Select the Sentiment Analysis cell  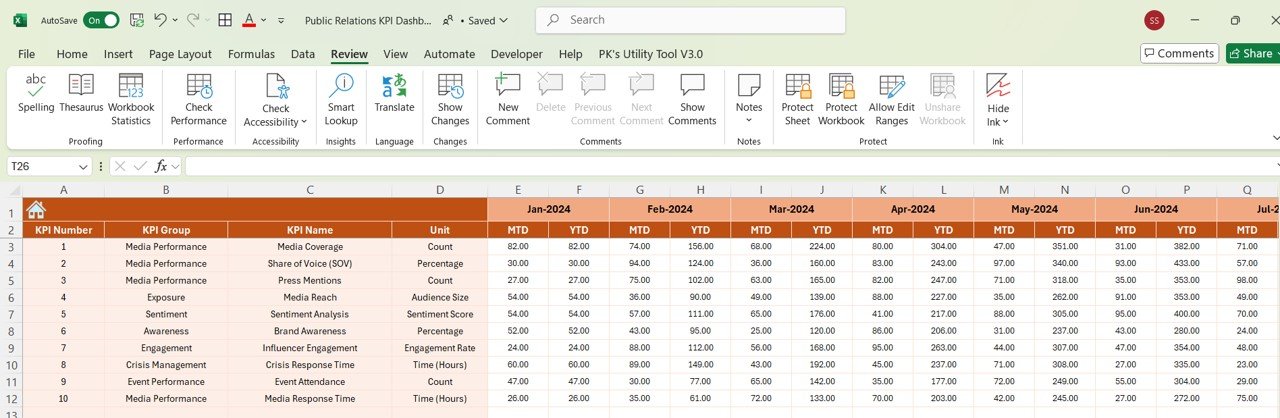click(x=310, y=314)
